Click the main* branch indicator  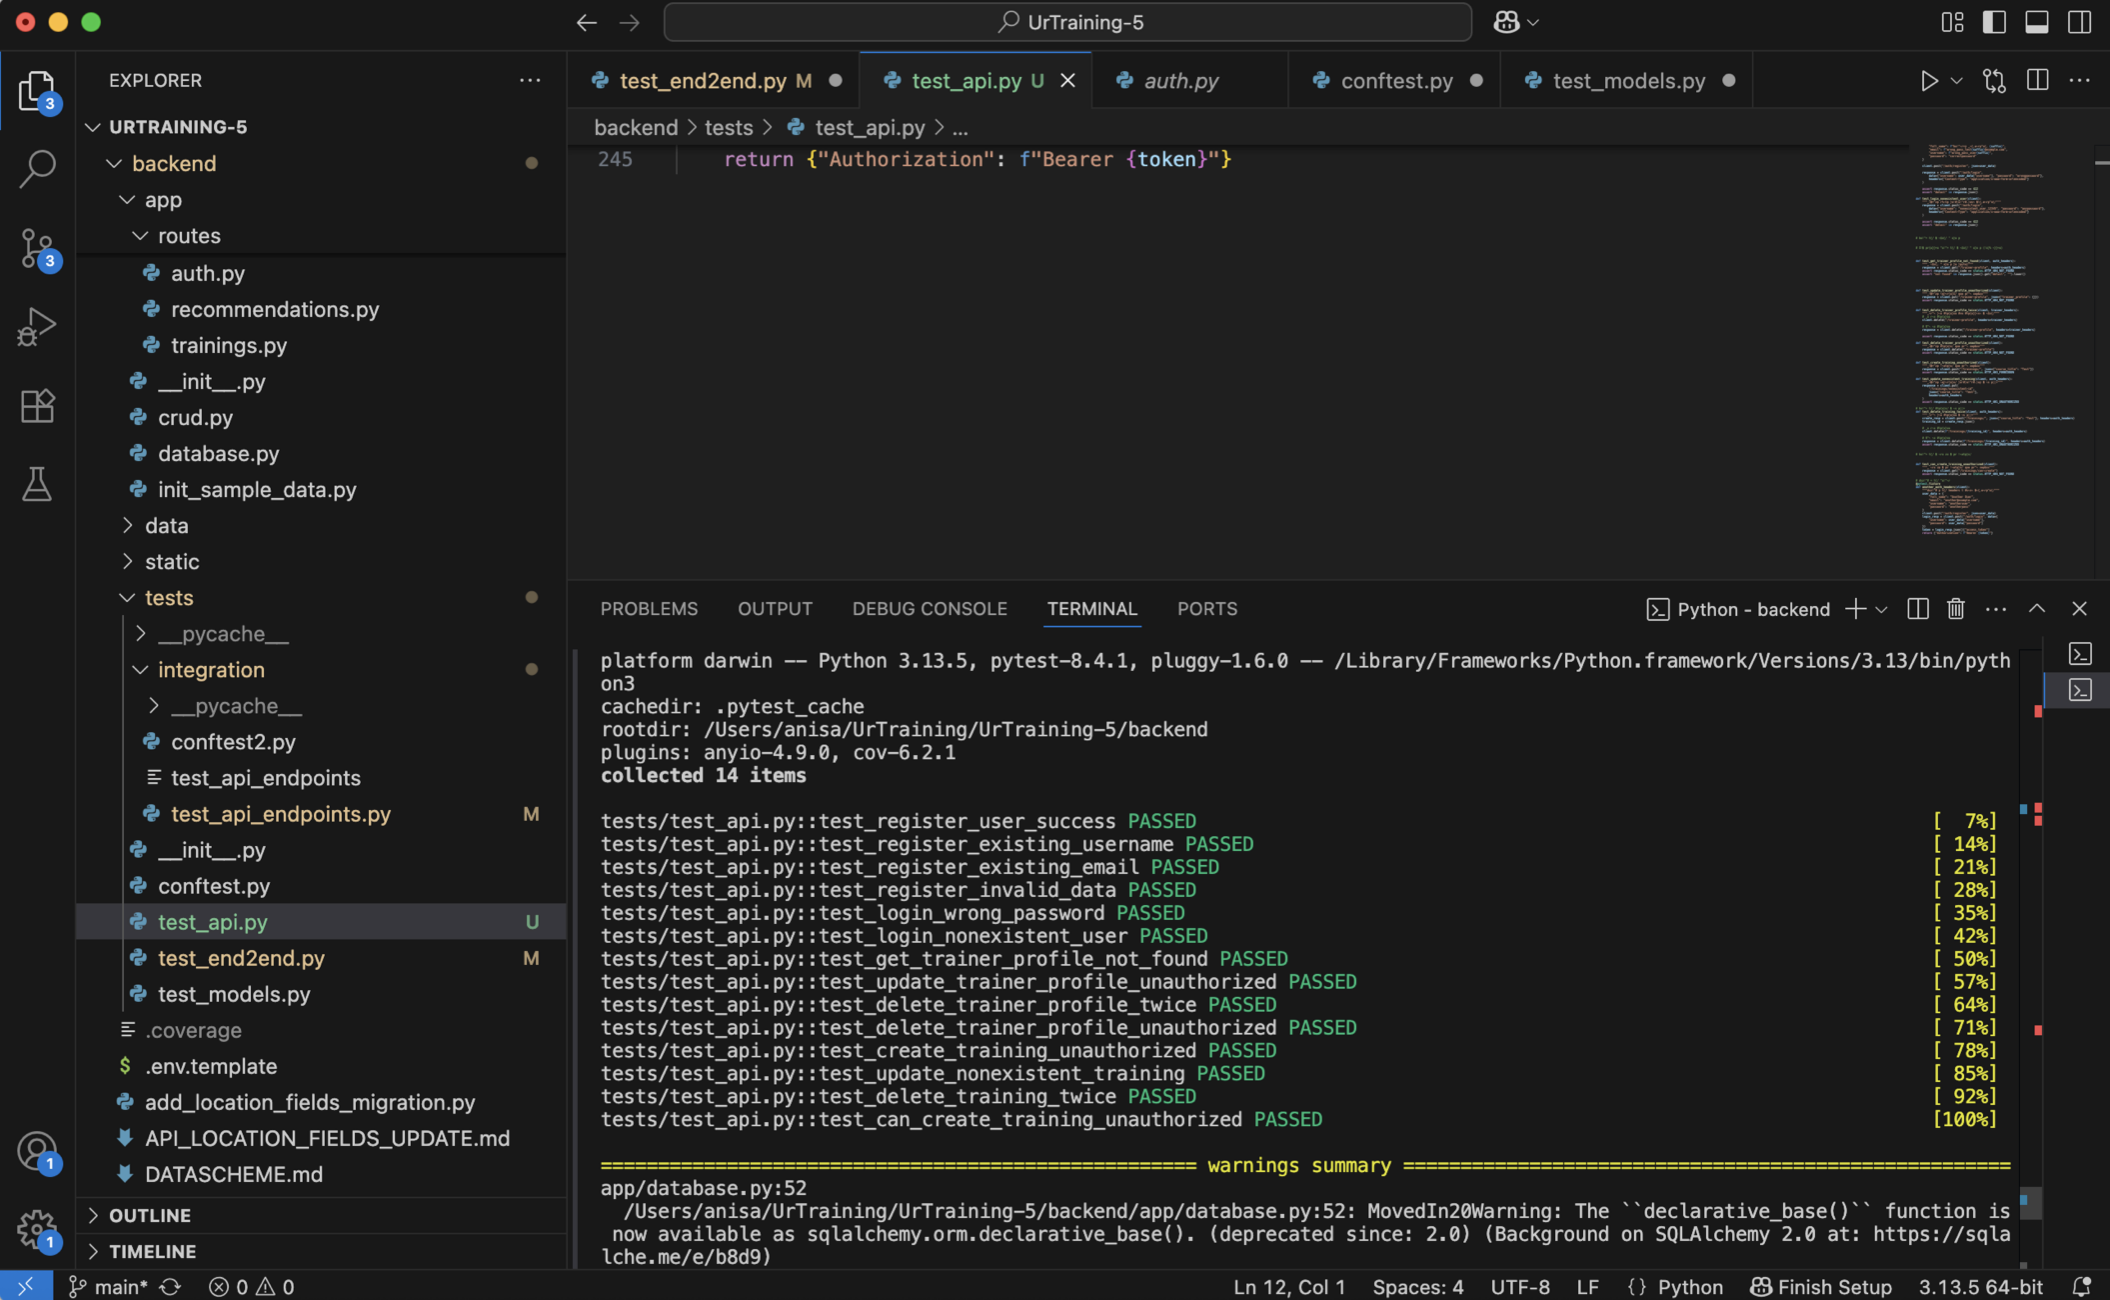click(x=108, y=1286)
